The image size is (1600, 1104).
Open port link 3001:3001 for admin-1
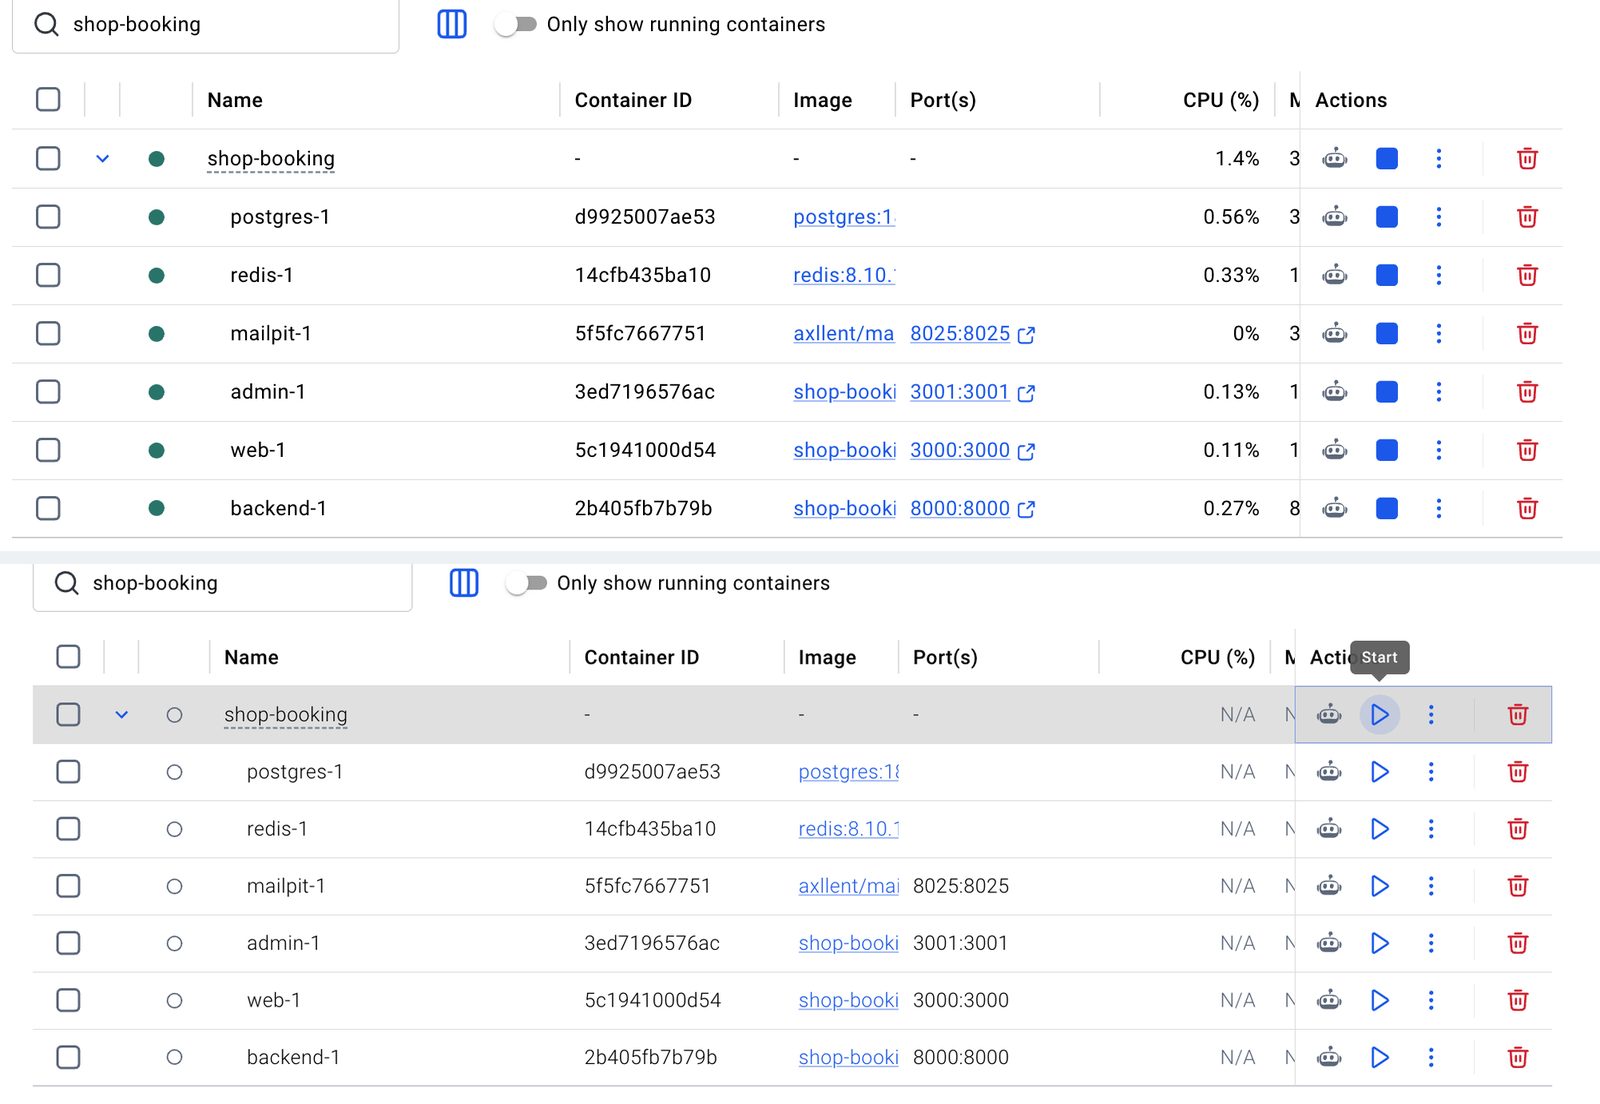pos(972,392)
